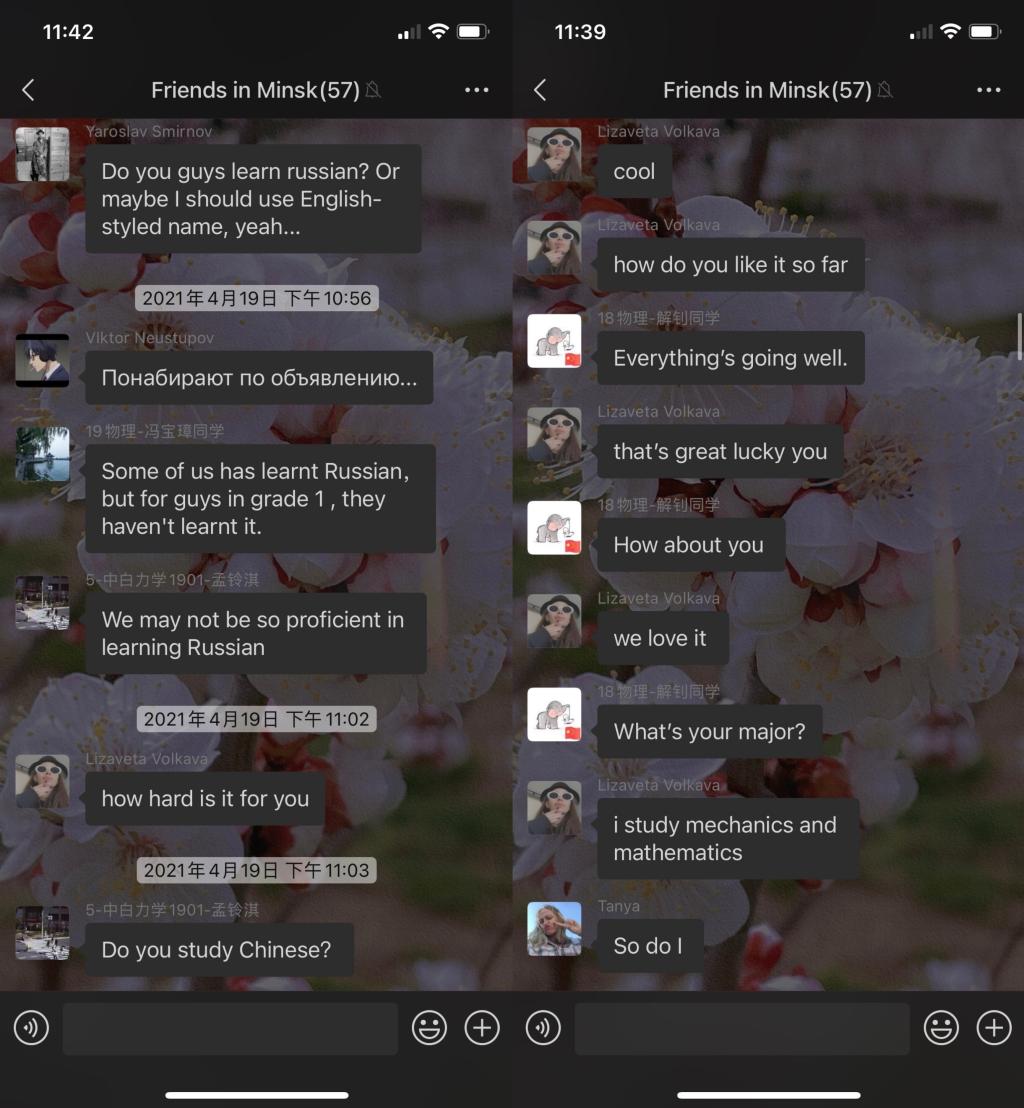1024x1108 pixels.
Task: Open Tanya's profile avatar
Action: point(554,929)
